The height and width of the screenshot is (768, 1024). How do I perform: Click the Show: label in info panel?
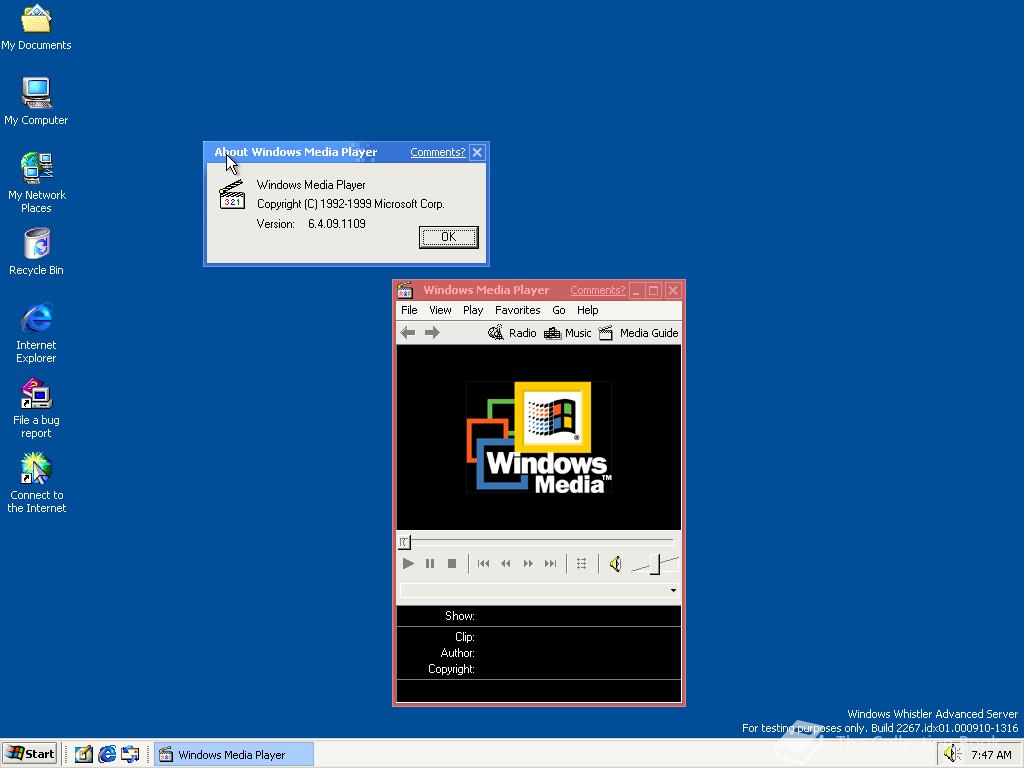click(460, 616)
